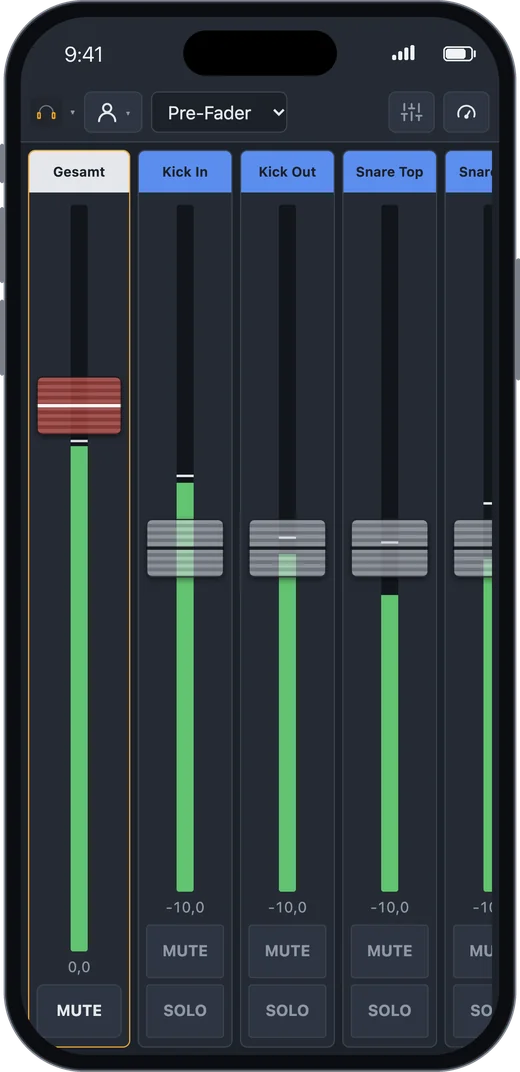Open the user profile selector
The width and height of the screenshot is (520, 1072).
coord(113,112)
